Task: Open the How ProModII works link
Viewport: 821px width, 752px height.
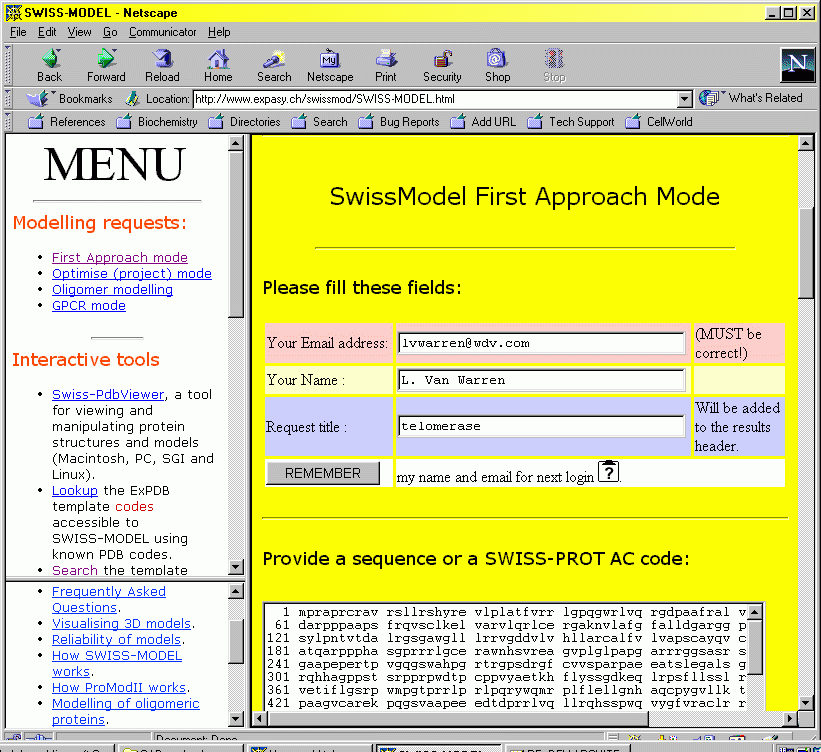Action: pos(119,688)
